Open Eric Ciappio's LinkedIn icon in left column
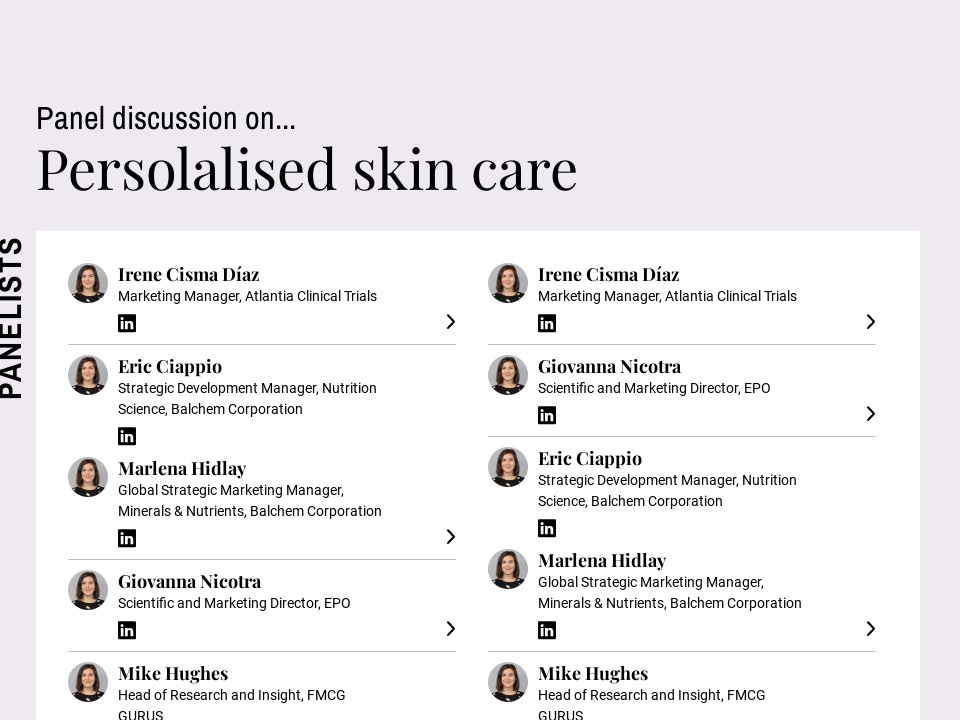The width and height of the screenshot is (960, 720). click(x=127, y=436)
